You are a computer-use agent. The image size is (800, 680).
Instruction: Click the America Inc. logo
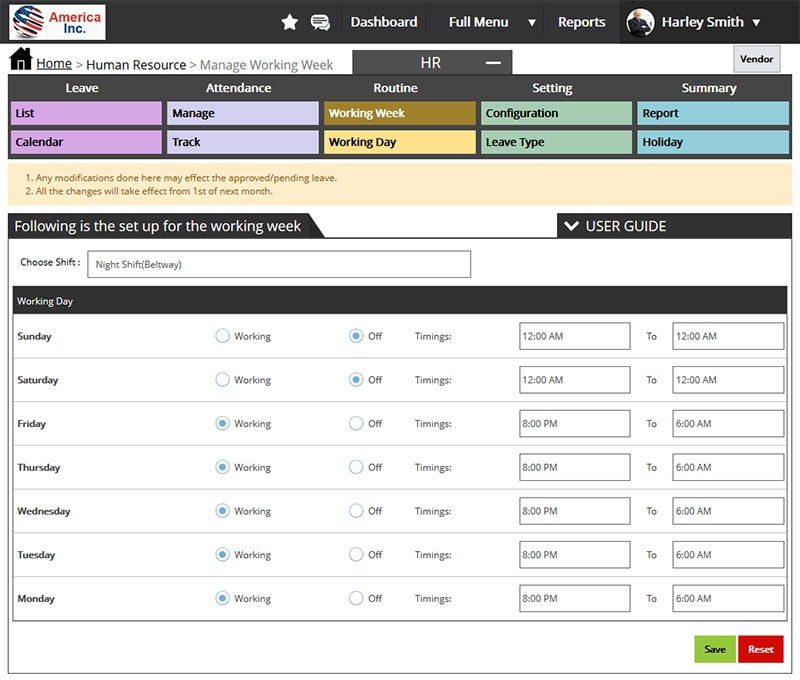click(58, 22)
